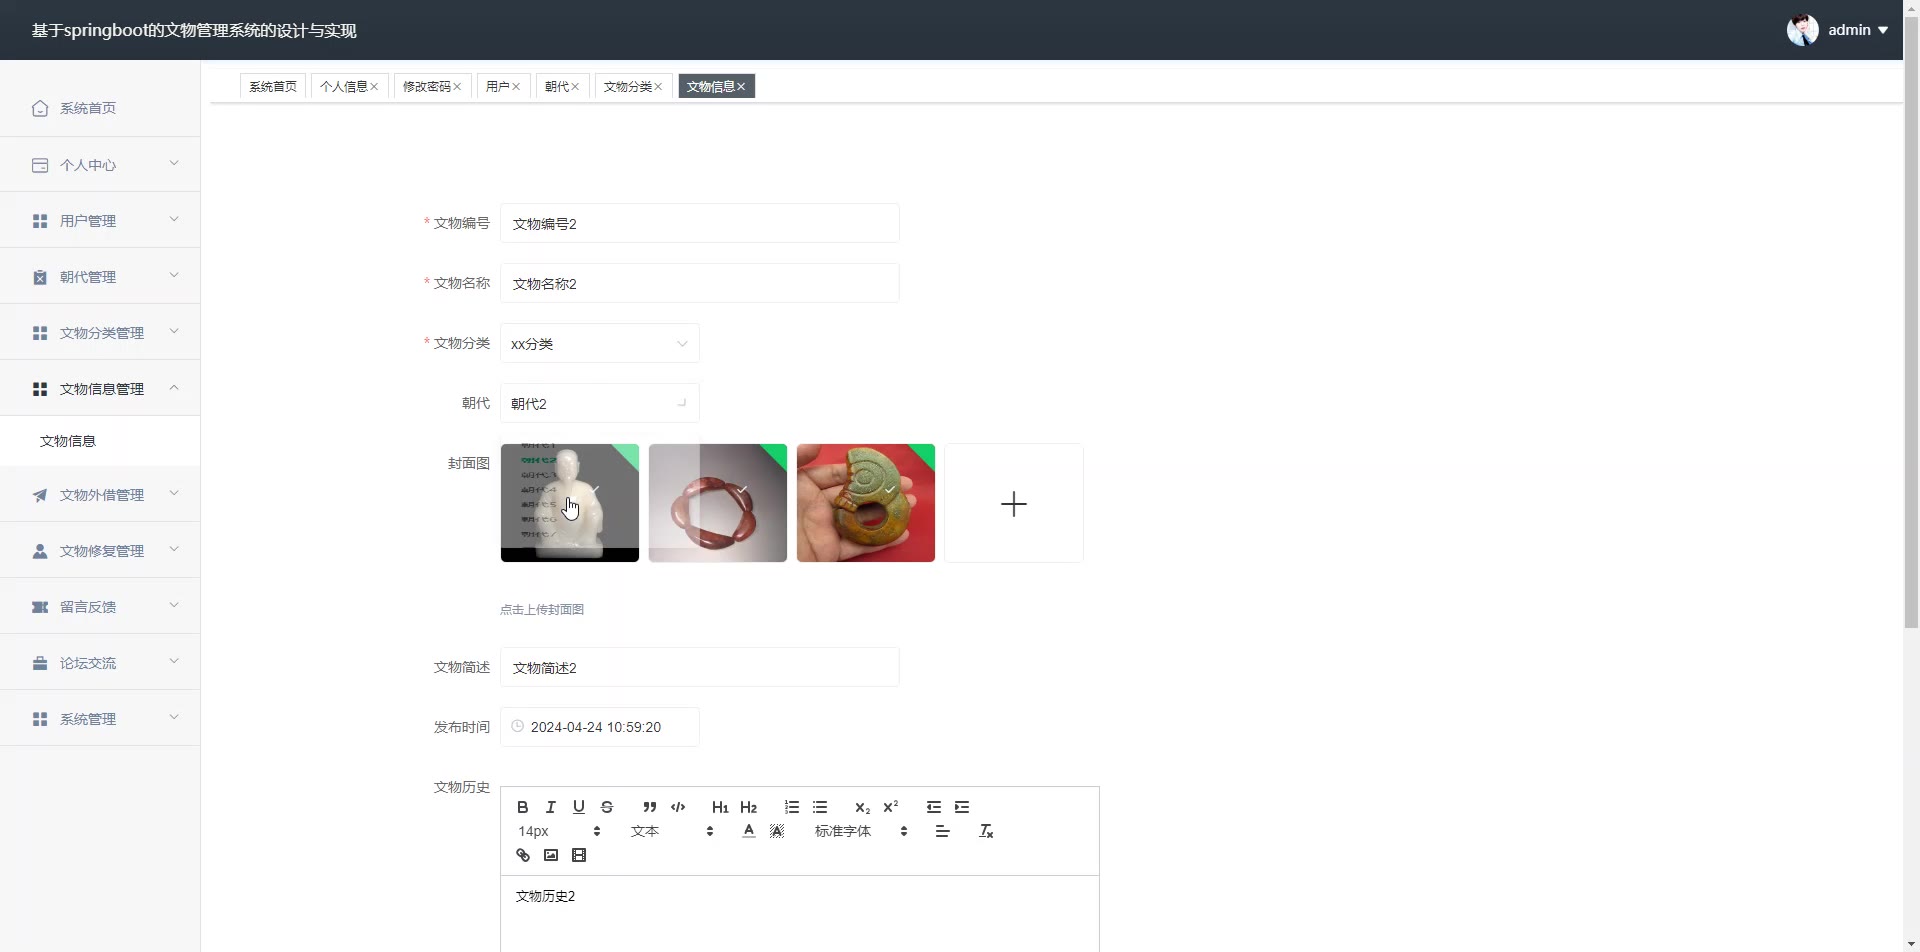The height and width of the screenshot is (952, 1920).
Task: Expand the 个人中心 sidebar menu
Action: [x=100, y=164]
